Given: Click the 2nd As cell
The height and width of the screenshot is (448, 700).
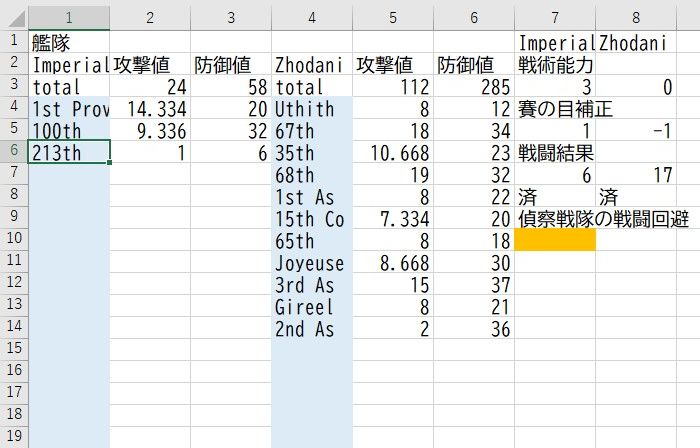Looking at the screenshot, I should pos(312,328).
